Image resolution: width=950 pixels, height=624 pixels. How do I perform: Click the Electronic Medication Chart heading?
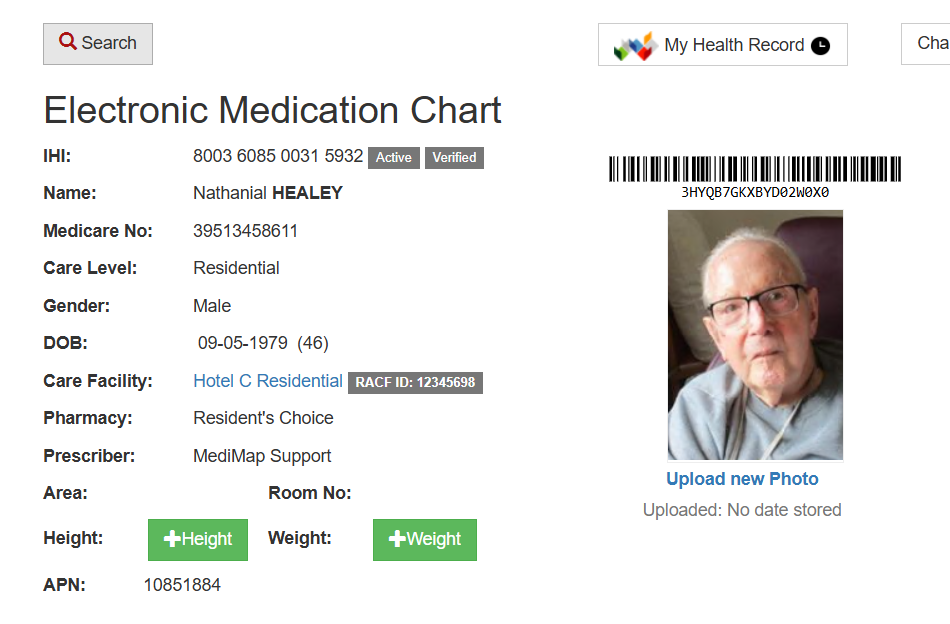click(x=272, y=110)
